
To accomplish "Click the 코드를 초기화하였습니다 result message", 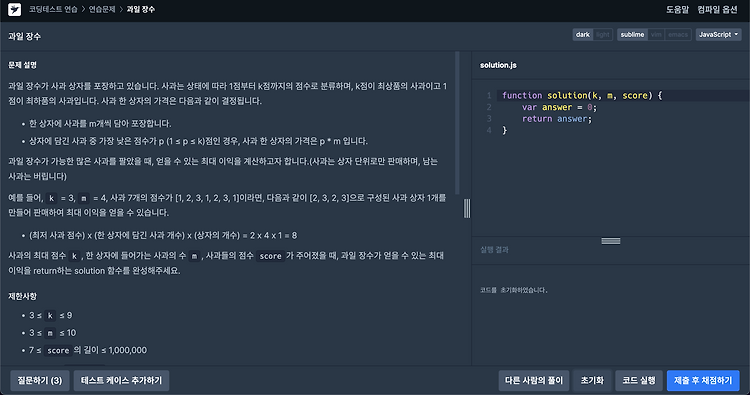I will [514, 290].
